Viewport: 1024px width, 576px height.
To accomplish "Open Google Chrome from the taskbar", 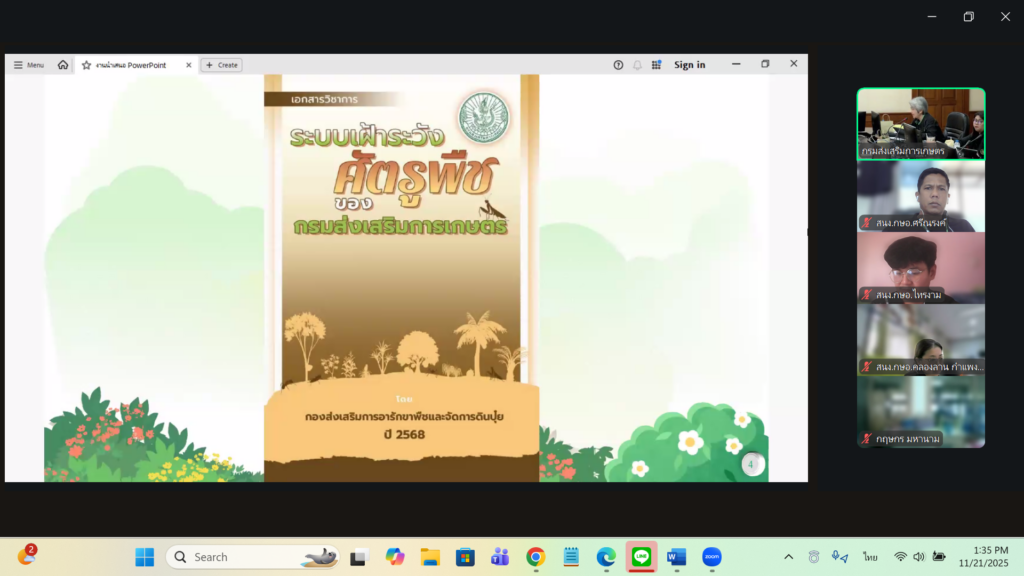I will tap(536, 557).
